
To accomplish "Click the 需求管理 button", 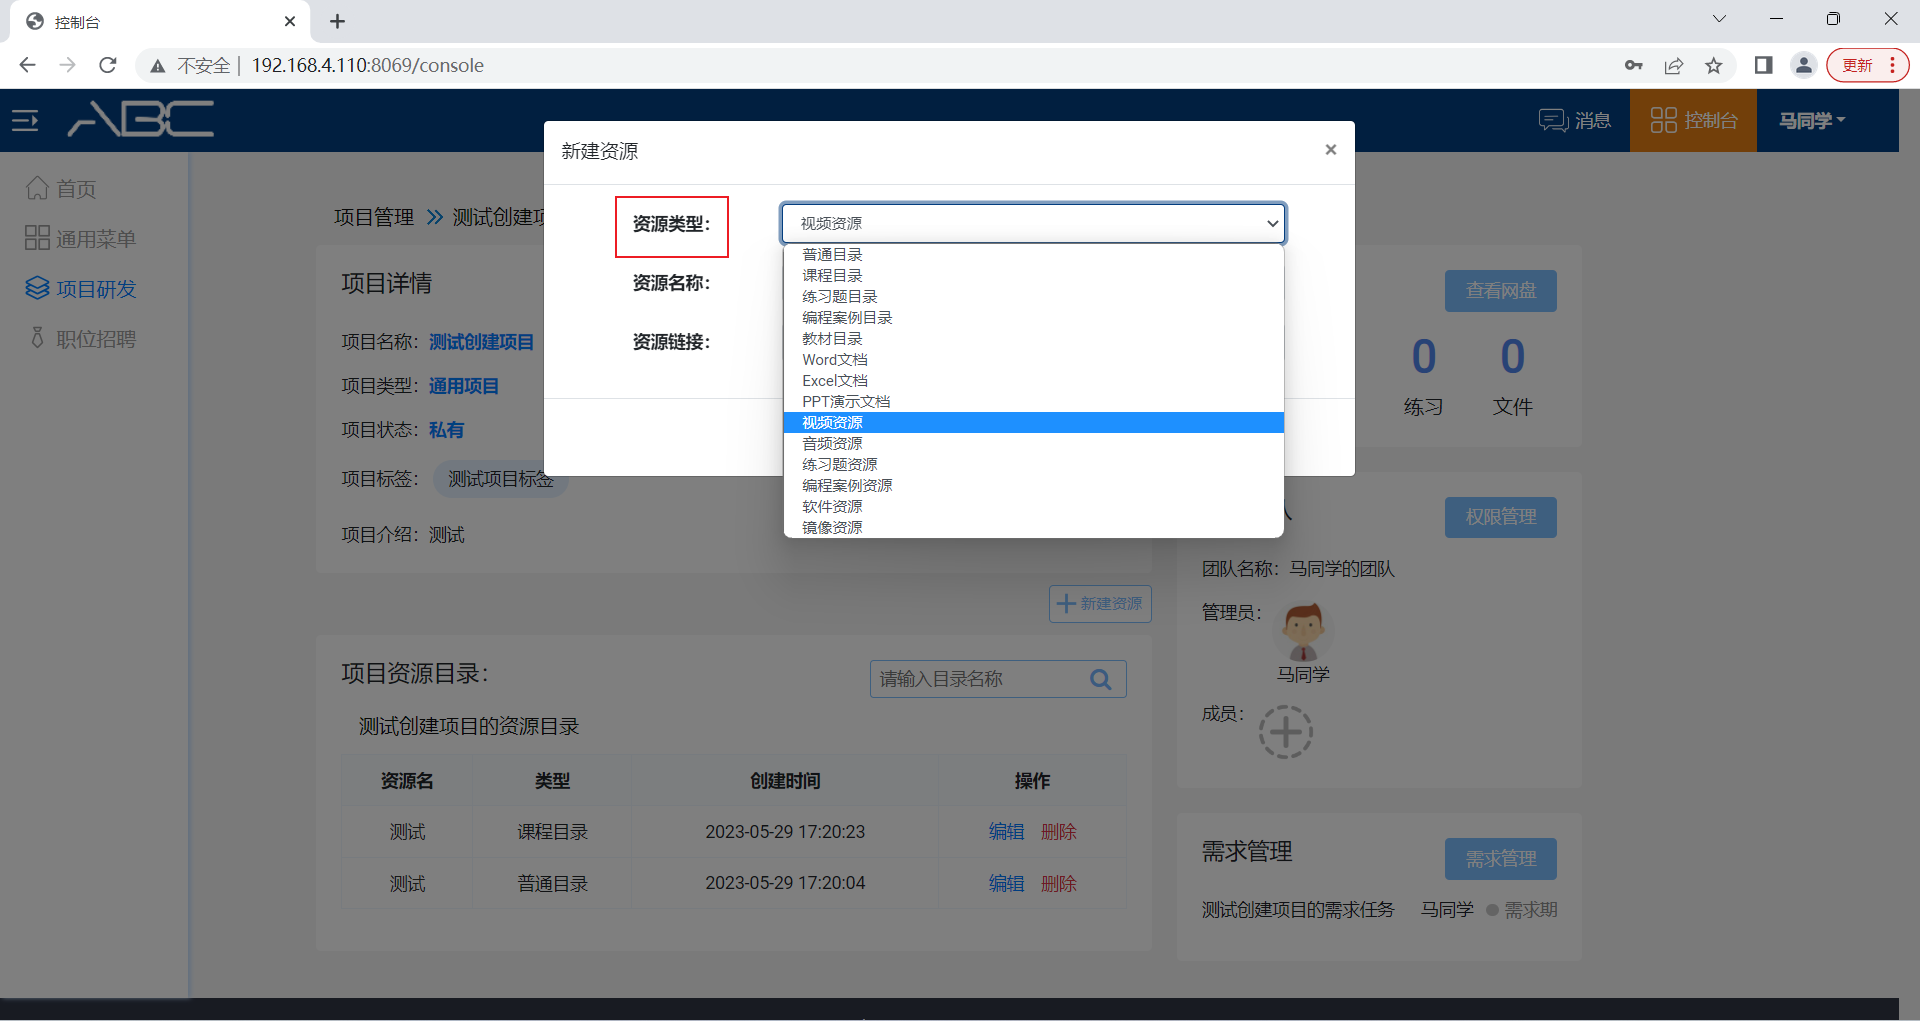I will pyautogui.click(x=1500, y=859).
